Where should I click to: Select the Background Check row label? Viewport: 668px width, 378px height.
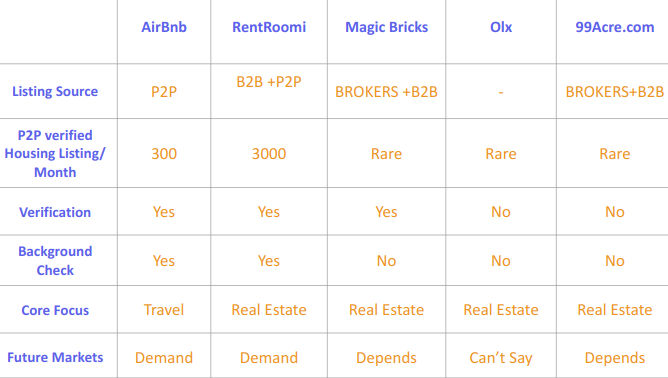click(x=55, y=261)
